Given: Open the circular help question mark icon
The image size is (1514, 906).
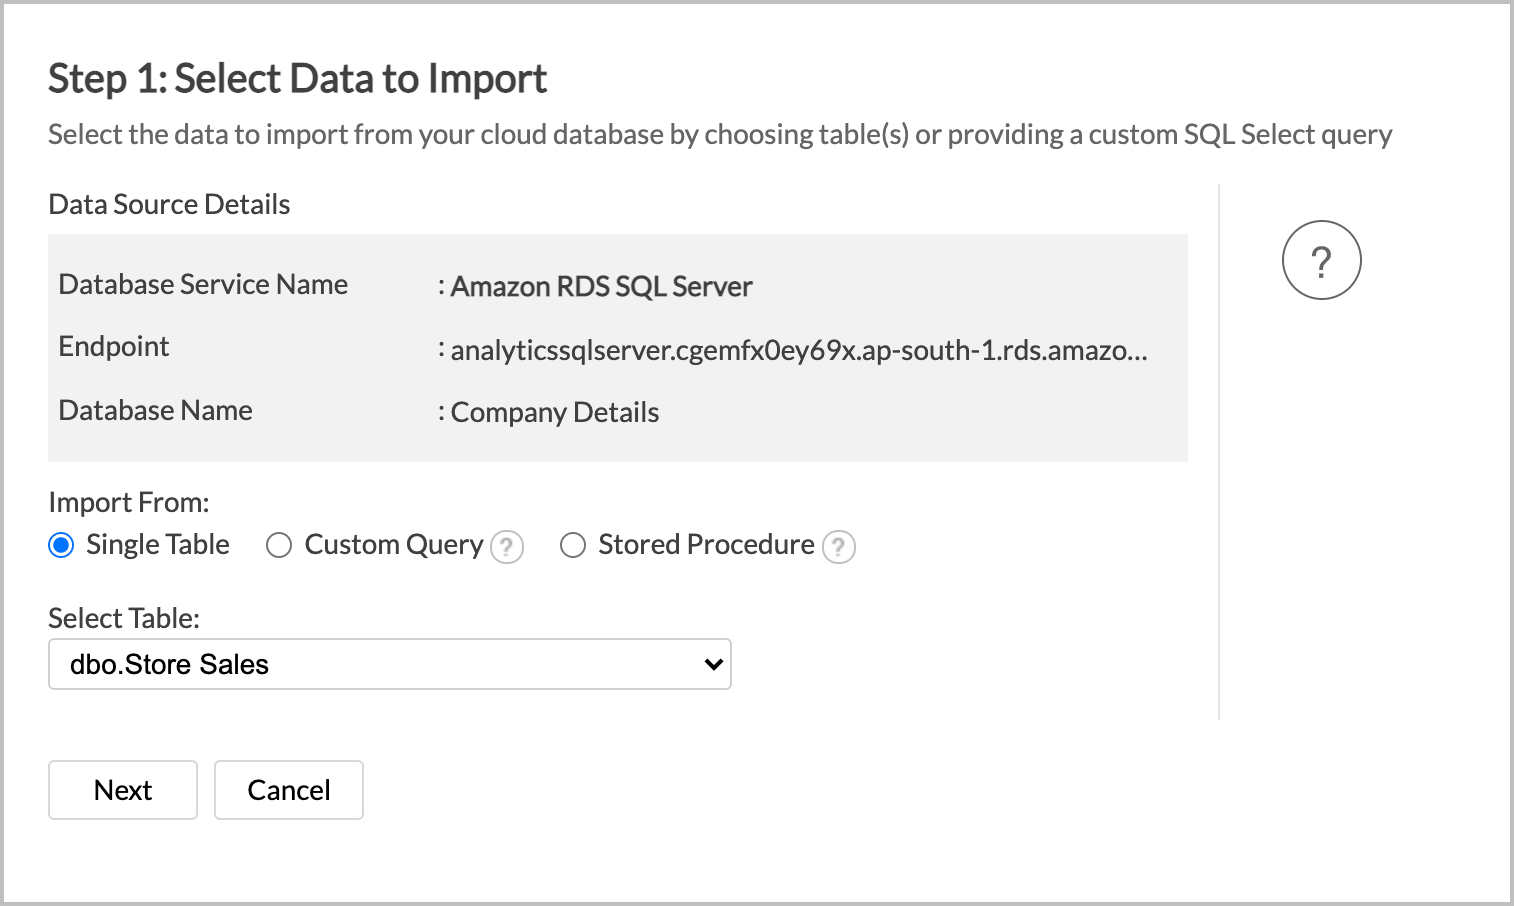Looking at the screenshot, I should click(1321, 259).
